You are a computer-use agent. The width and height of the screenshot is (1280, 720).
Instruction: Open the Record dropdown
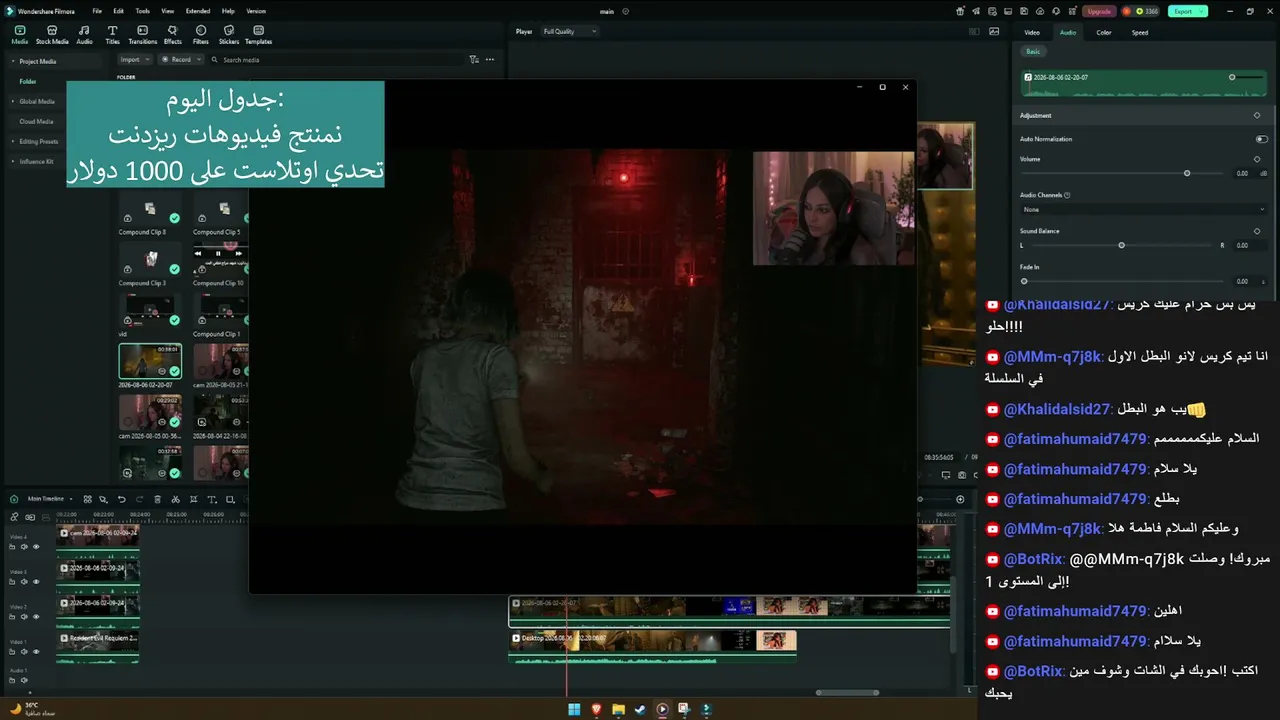[182, 60]
